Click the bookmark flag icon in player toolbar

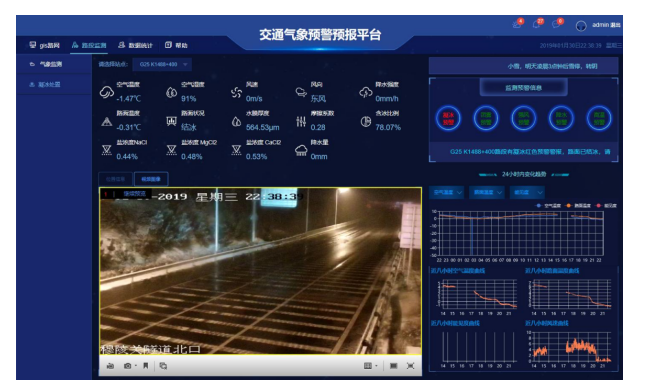[x=146, y=366]
